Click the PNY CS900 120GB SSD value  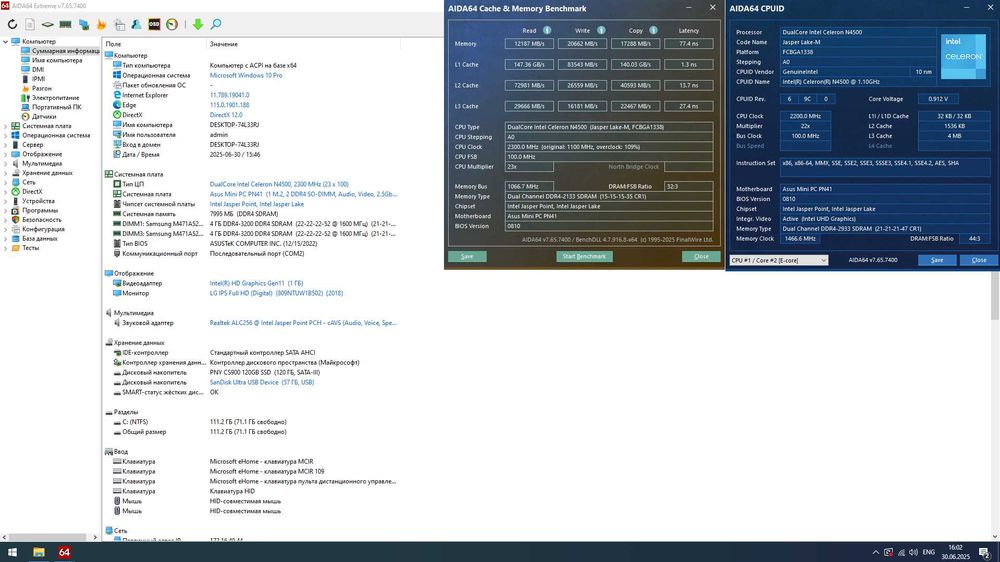[x=265, y=373]
